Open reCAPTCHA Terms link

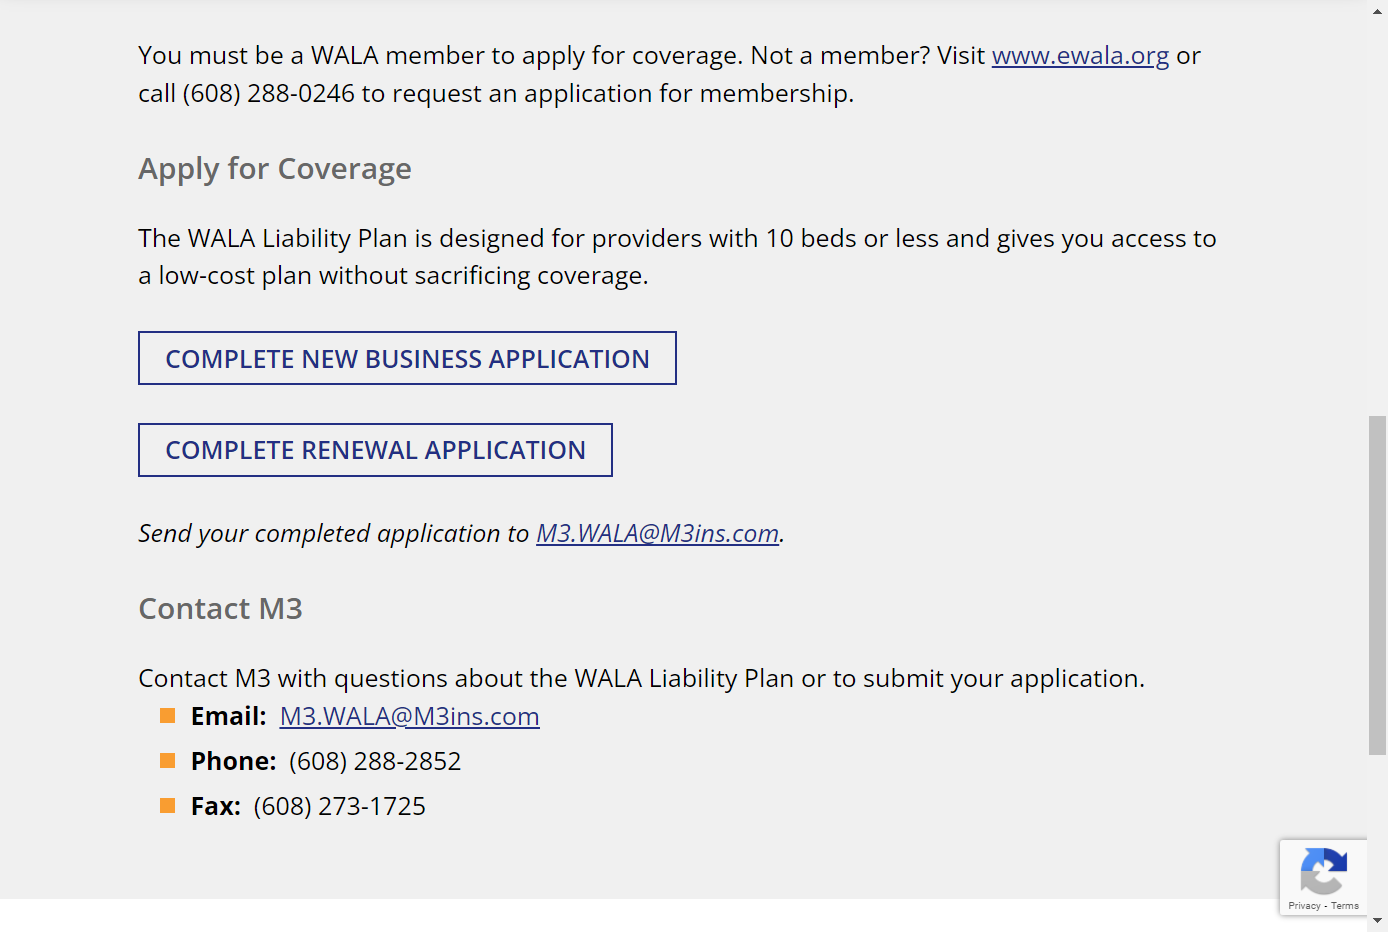point(1345,906)
